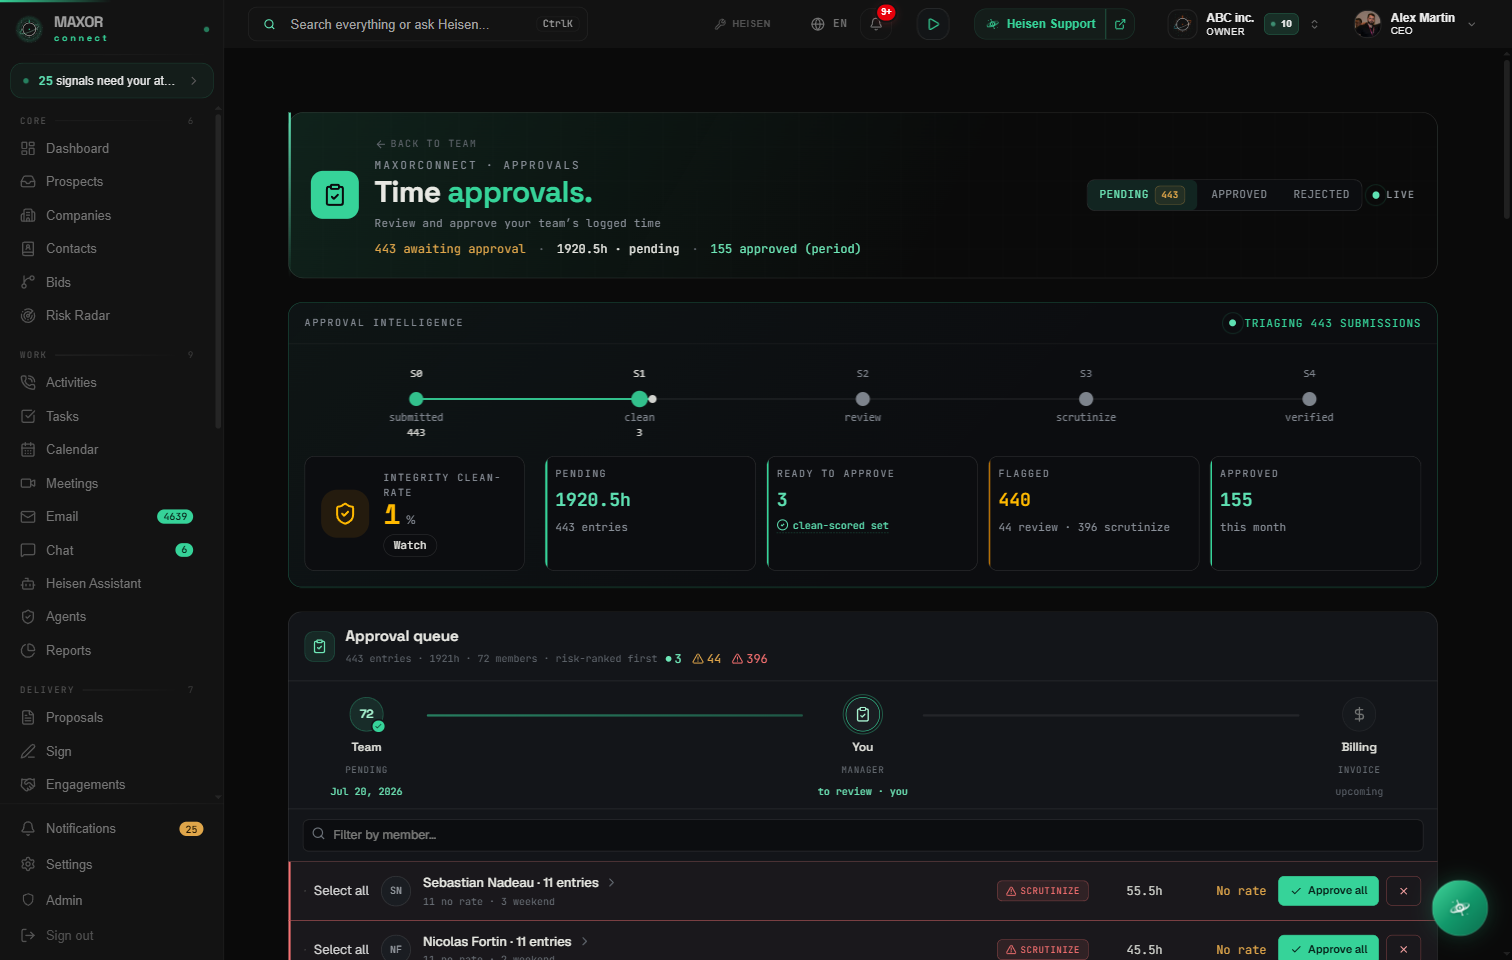
Task: Reject Nicolas Fortin's entries with X
Action: click(1403, 949)
